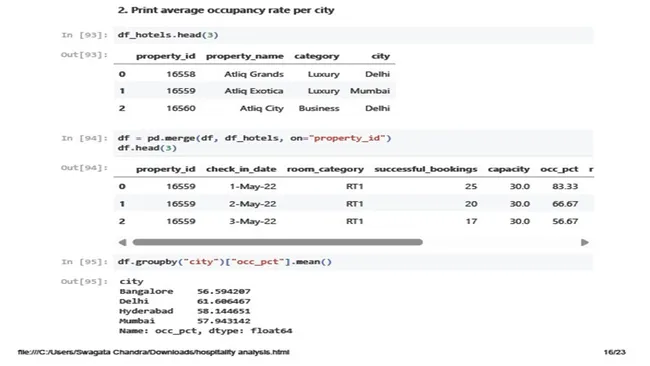Screen dimensions: 650x366
Task: Click the 'city' column header
Action: (x=381, y=56)
